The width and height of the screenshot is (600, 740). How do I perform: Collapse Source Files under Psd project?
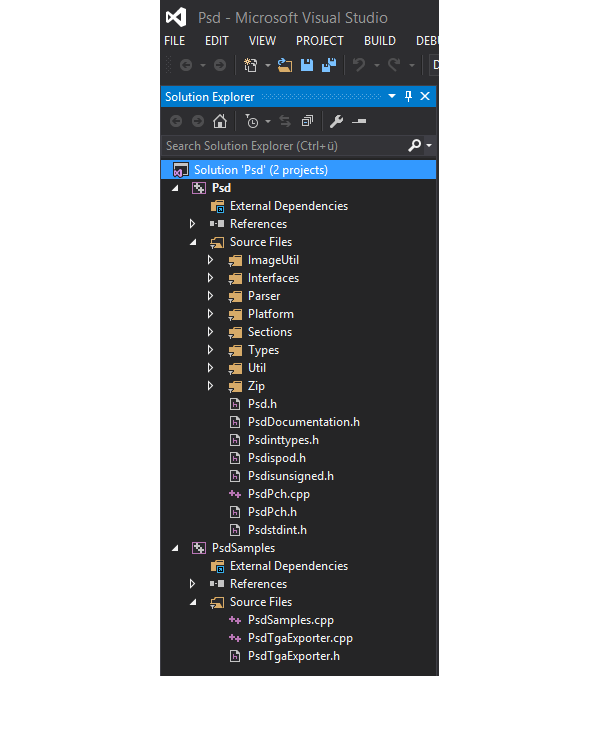(193, 242)
